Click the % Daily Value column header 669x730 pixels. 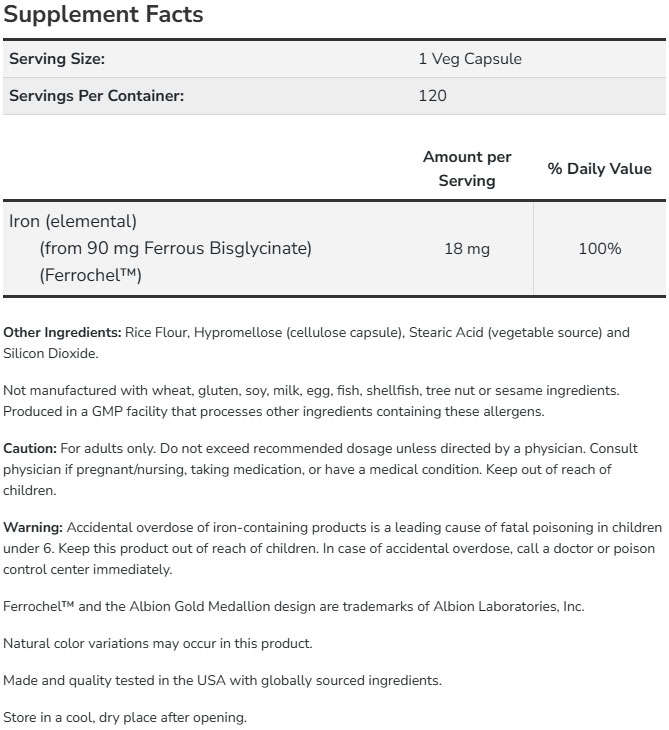tap(599, 169)
